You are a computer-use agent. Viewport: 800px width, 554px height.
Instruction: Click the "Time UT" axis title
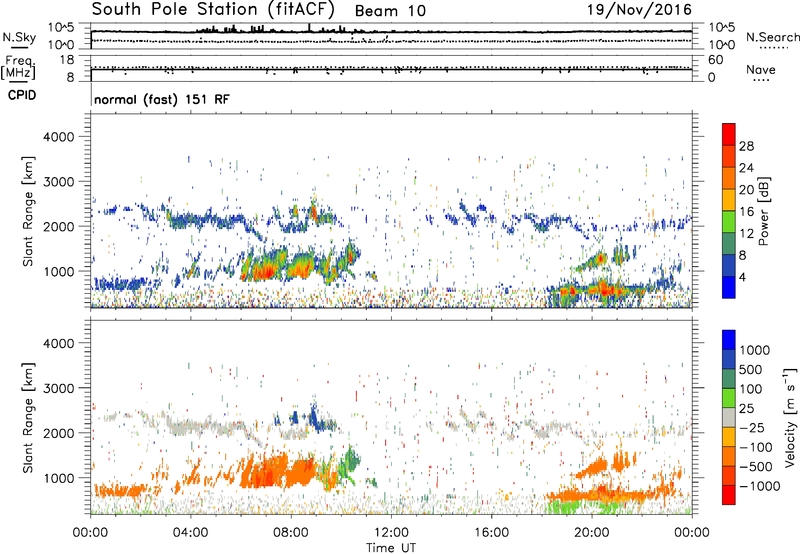point(391,548)
